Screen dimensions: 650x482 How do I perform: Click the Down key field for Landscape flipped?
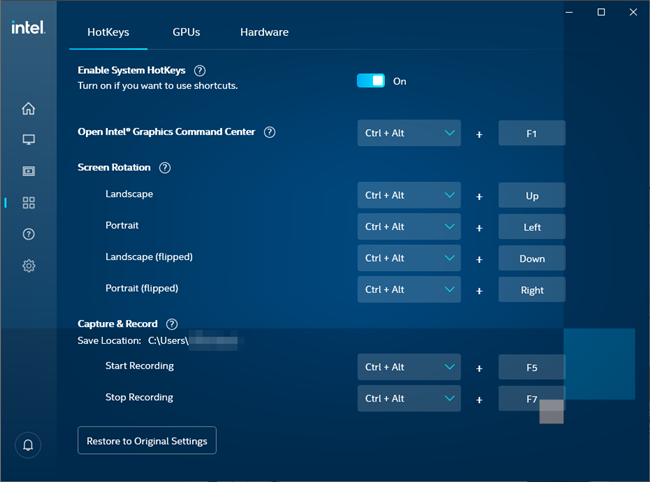(x=531, y=259)
